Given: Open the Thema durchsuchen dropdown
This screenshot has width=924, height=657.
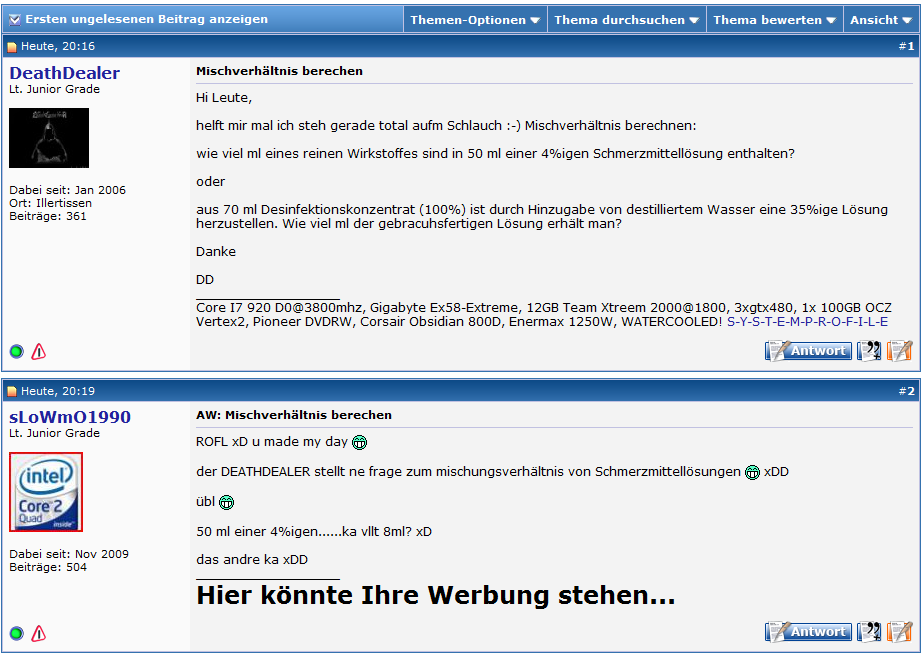Looking at the screenshot, I should pos(626,20).
